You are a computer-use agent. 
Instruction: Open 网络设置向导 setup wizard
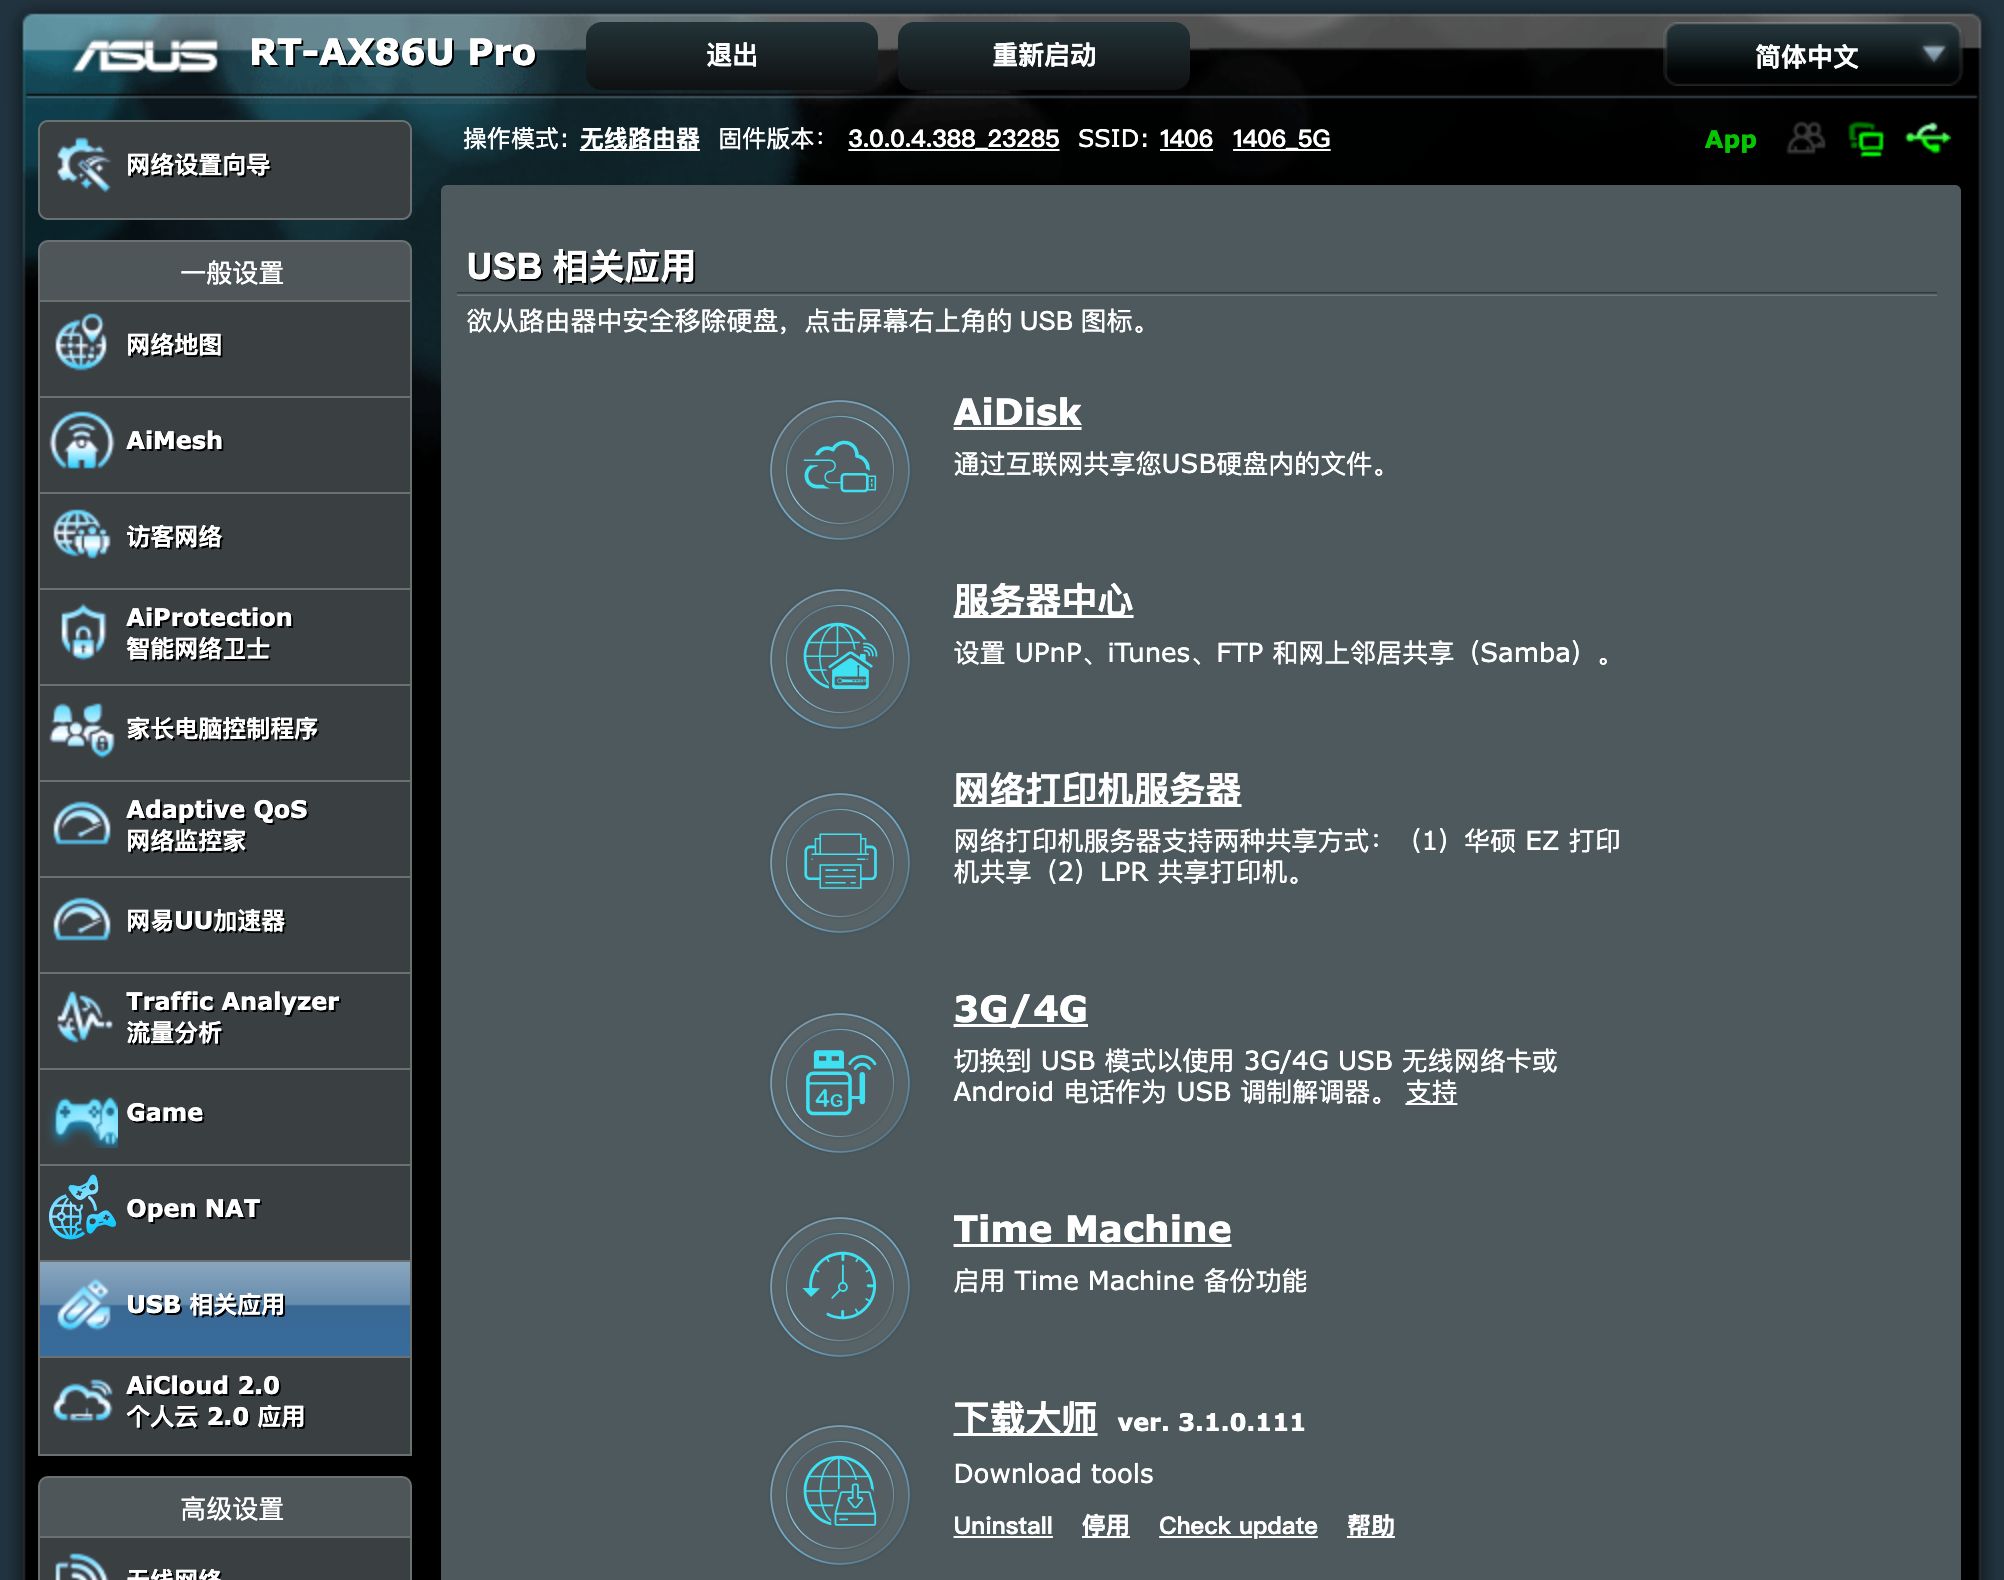[x=225, y=169]
